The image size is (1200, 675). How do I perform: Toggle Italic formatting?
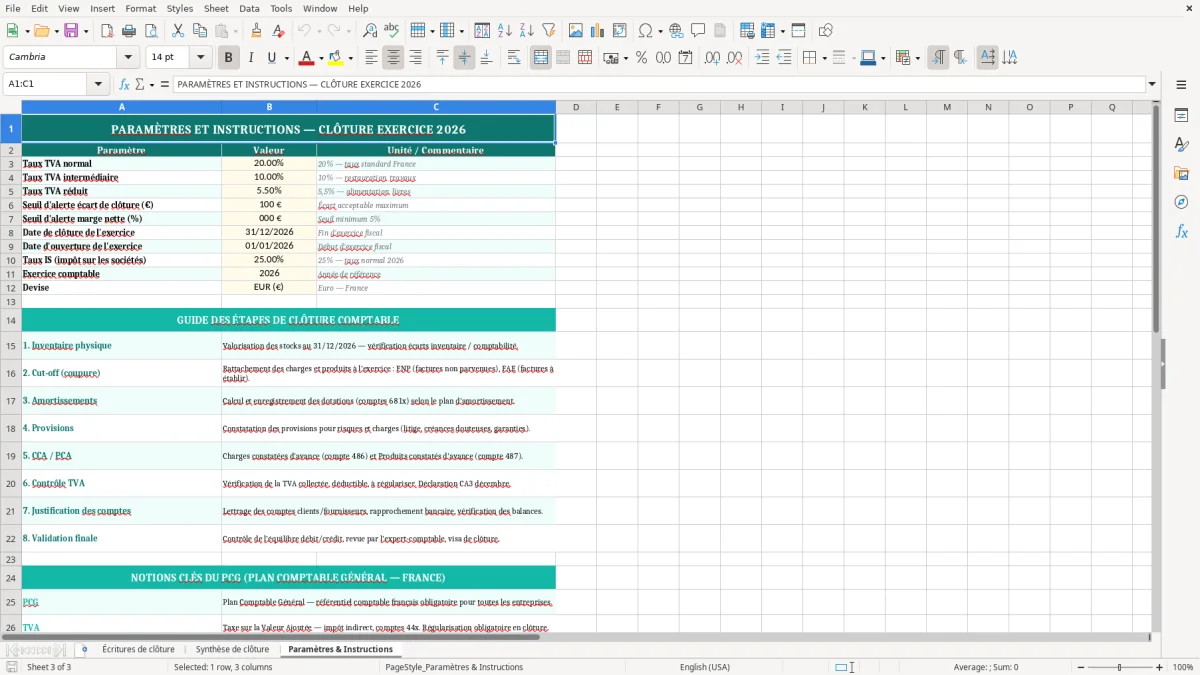251,58
